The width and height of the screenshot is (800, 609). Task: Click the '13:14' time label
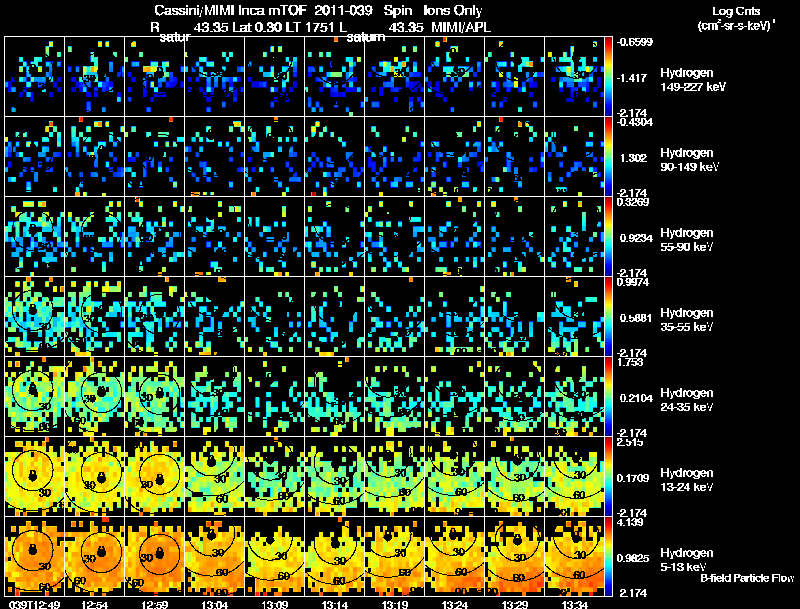(x=335, y=604)
